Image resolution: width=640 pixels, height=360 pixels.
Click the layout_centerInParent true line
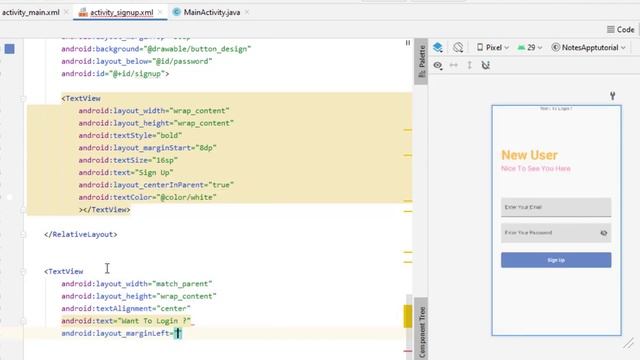[156, 185]
